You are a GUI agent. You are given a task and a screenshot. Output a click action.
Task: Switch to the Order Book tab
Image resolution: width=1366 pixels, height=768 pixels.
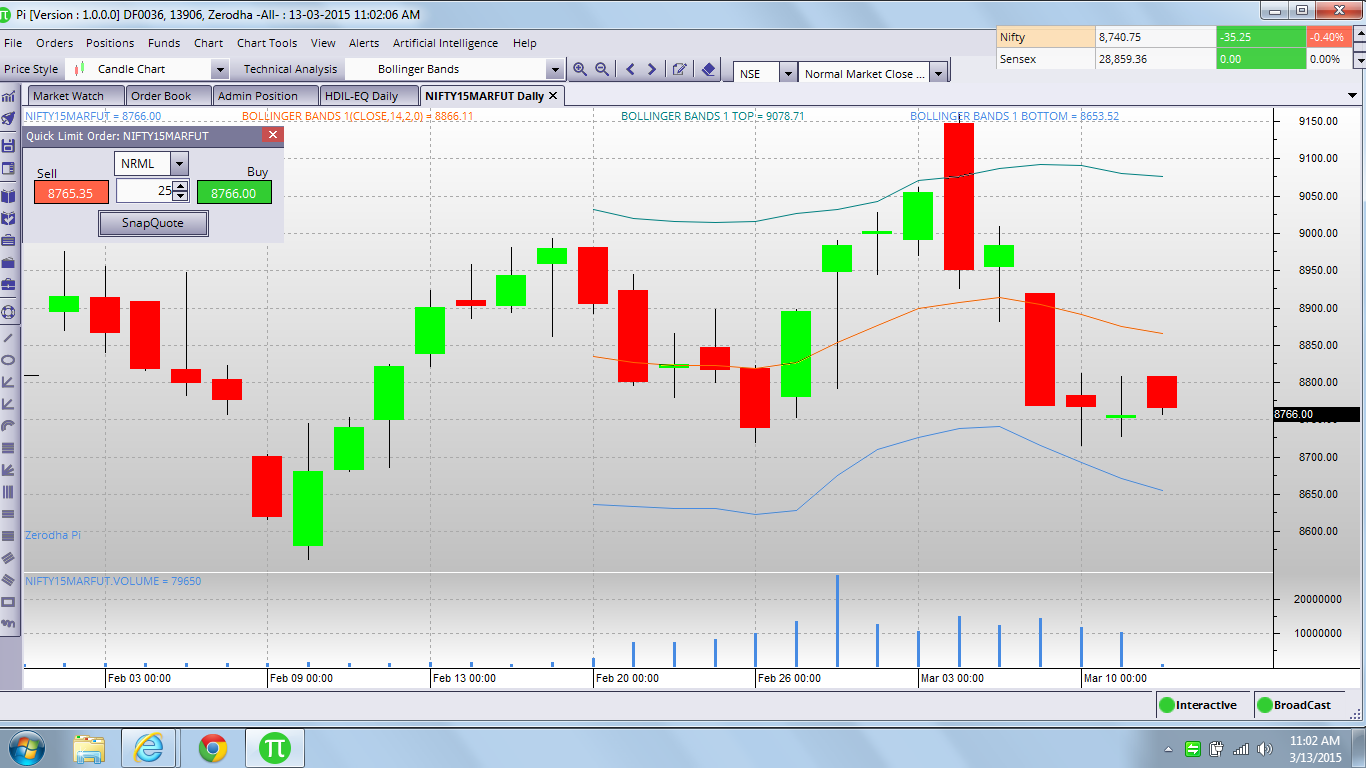pos(168,96)
